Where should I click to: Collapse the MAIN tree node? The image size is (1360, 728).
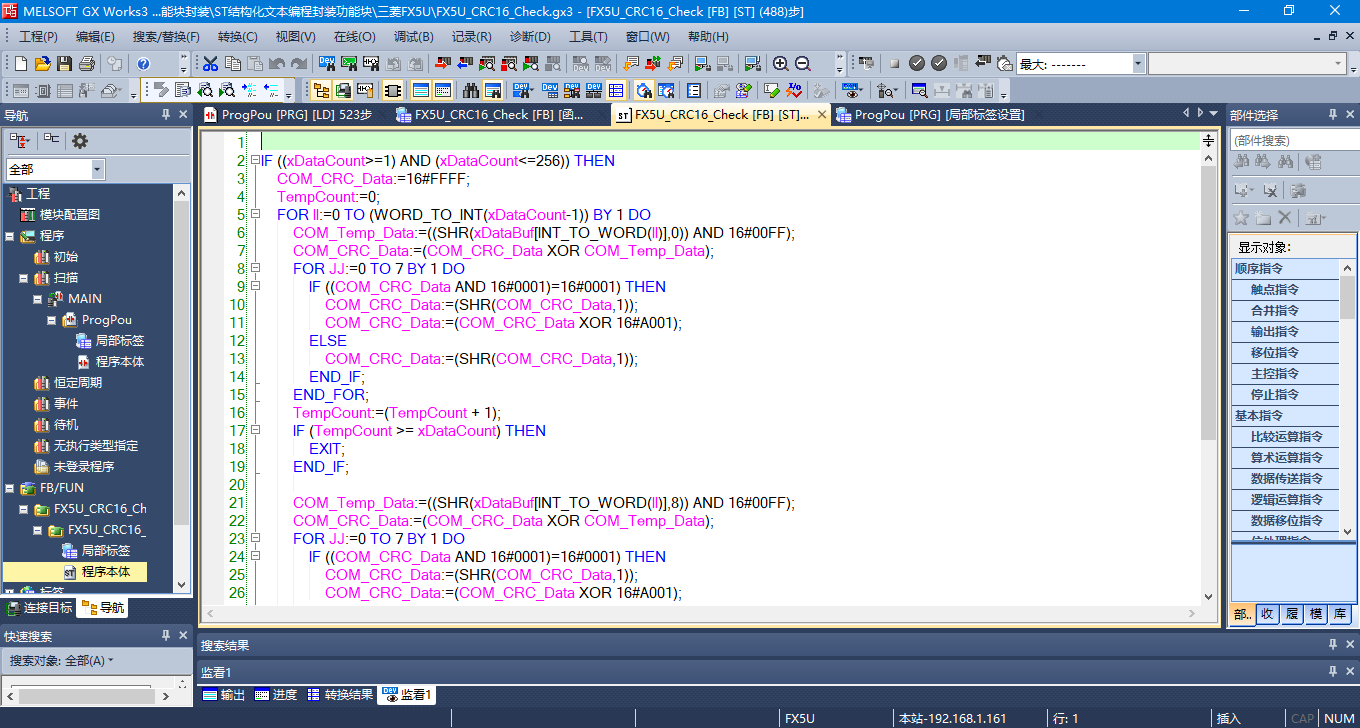[x=37, y=299]
